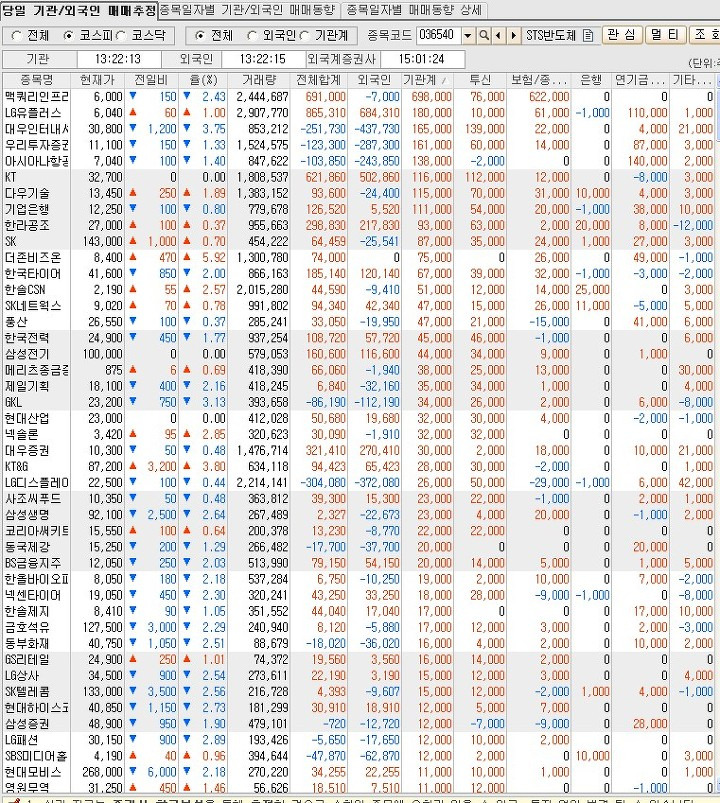Select the GKL stock name
The image size is (720, 803).
pos(13,402)
